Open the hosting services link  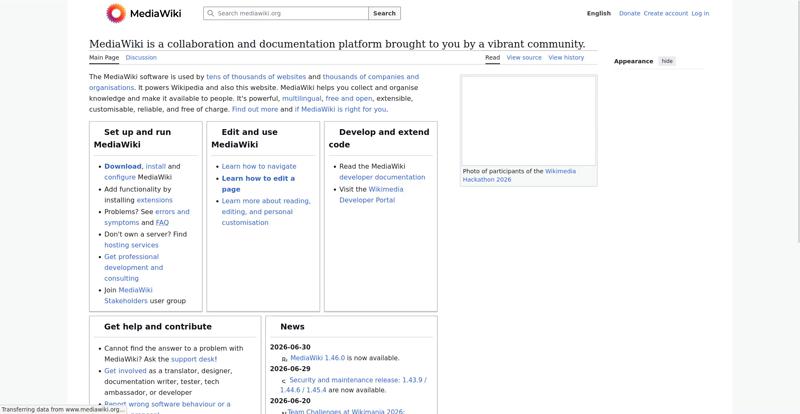[131, 245]
